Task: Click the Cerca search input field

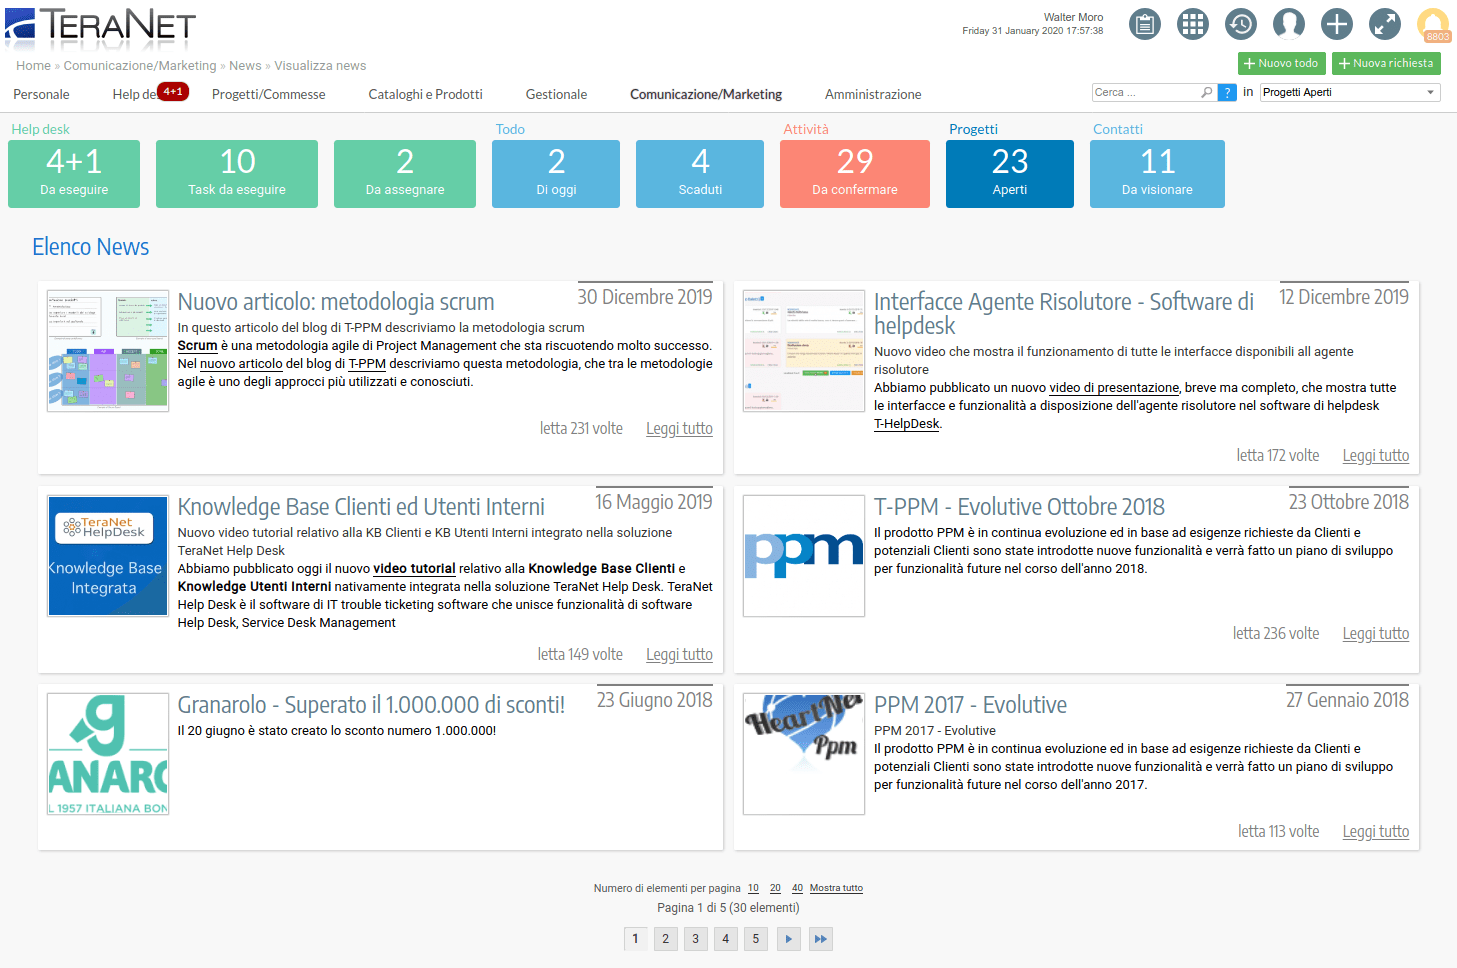Action: 1145,92
